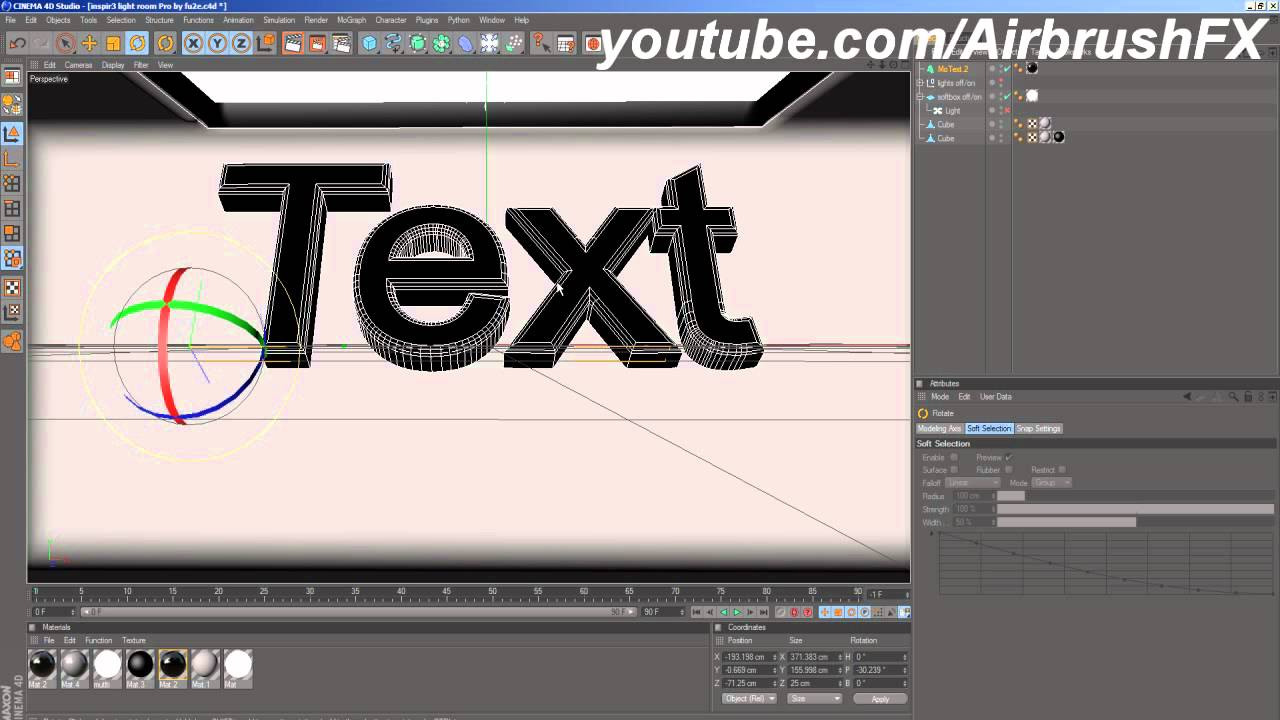This screenshot has height=720, width=1280.
Task: Open spline tools icon
Action: point(393,43)
